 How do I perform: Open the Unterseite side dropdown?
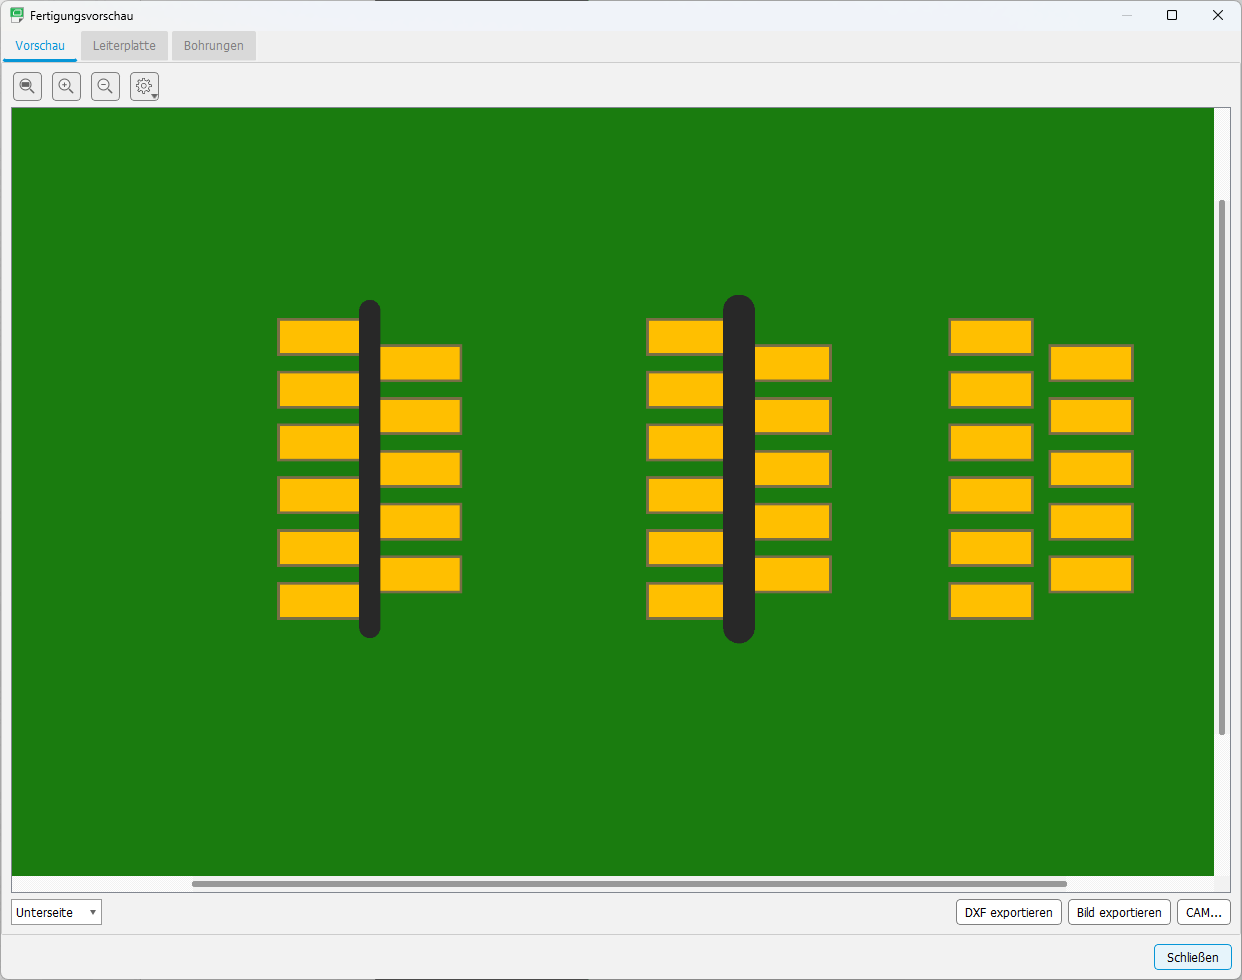coord(56,912)
